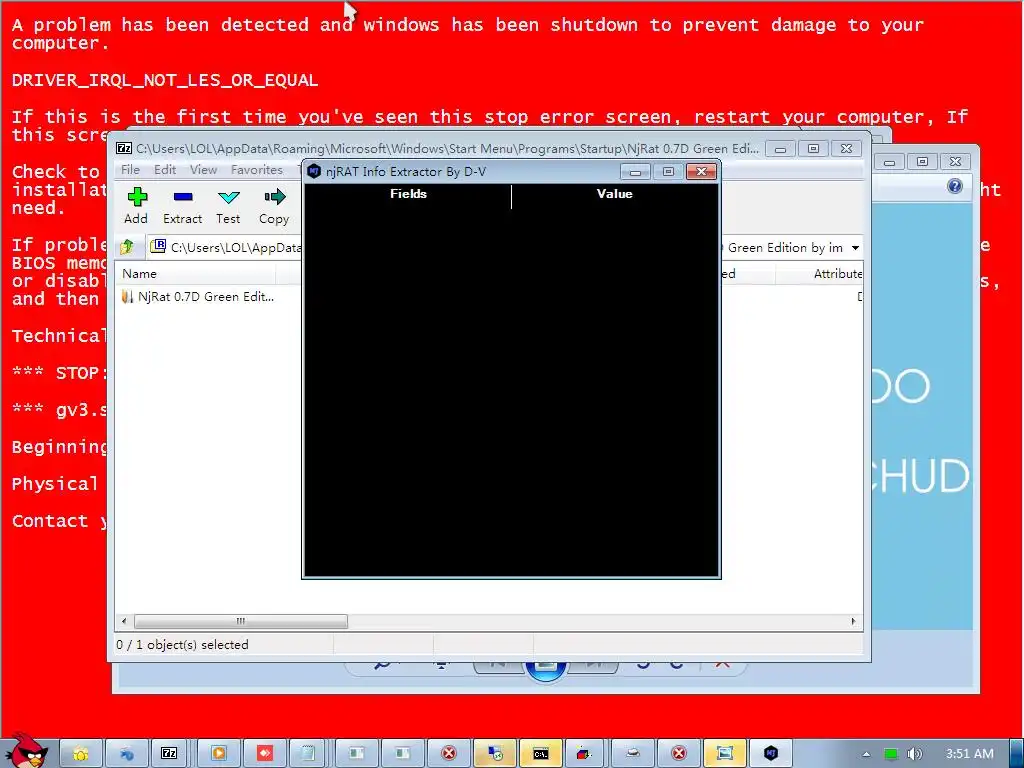
Task: Open the colored cube taskbar icon
Action: tap(585, 753)
